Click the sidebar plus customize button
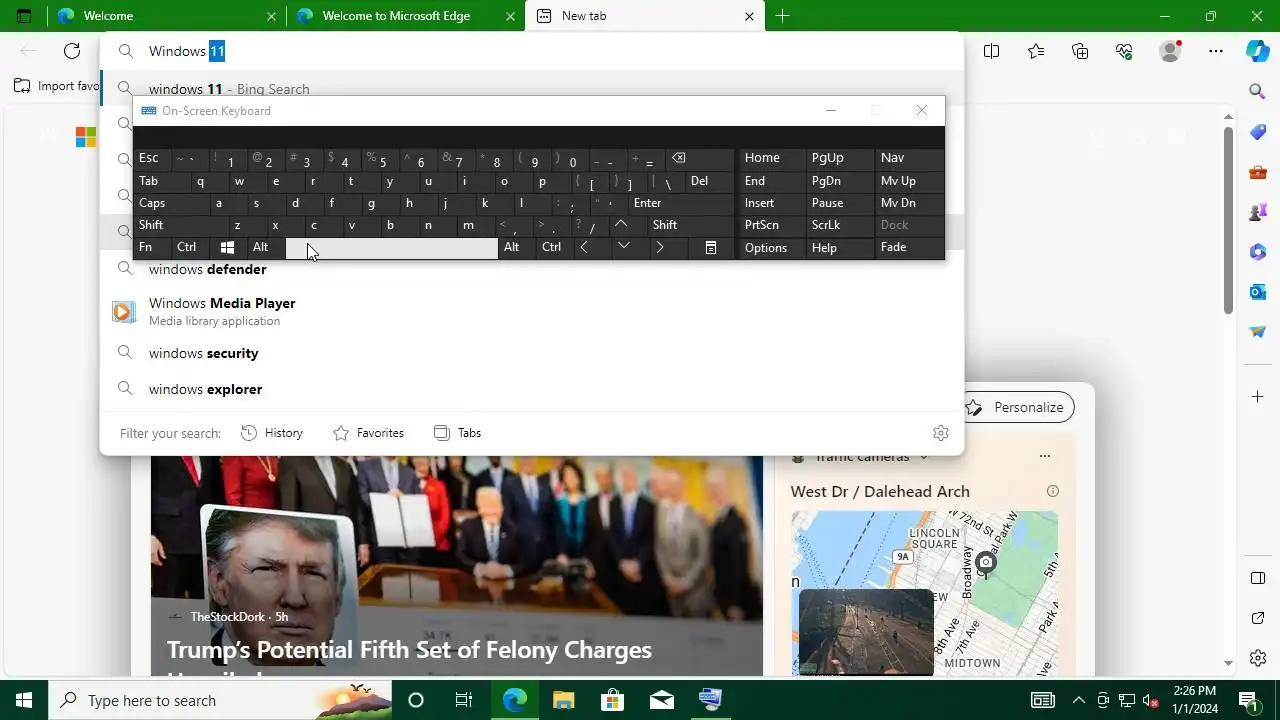1280x720 pixels. tap(1258, 397)
